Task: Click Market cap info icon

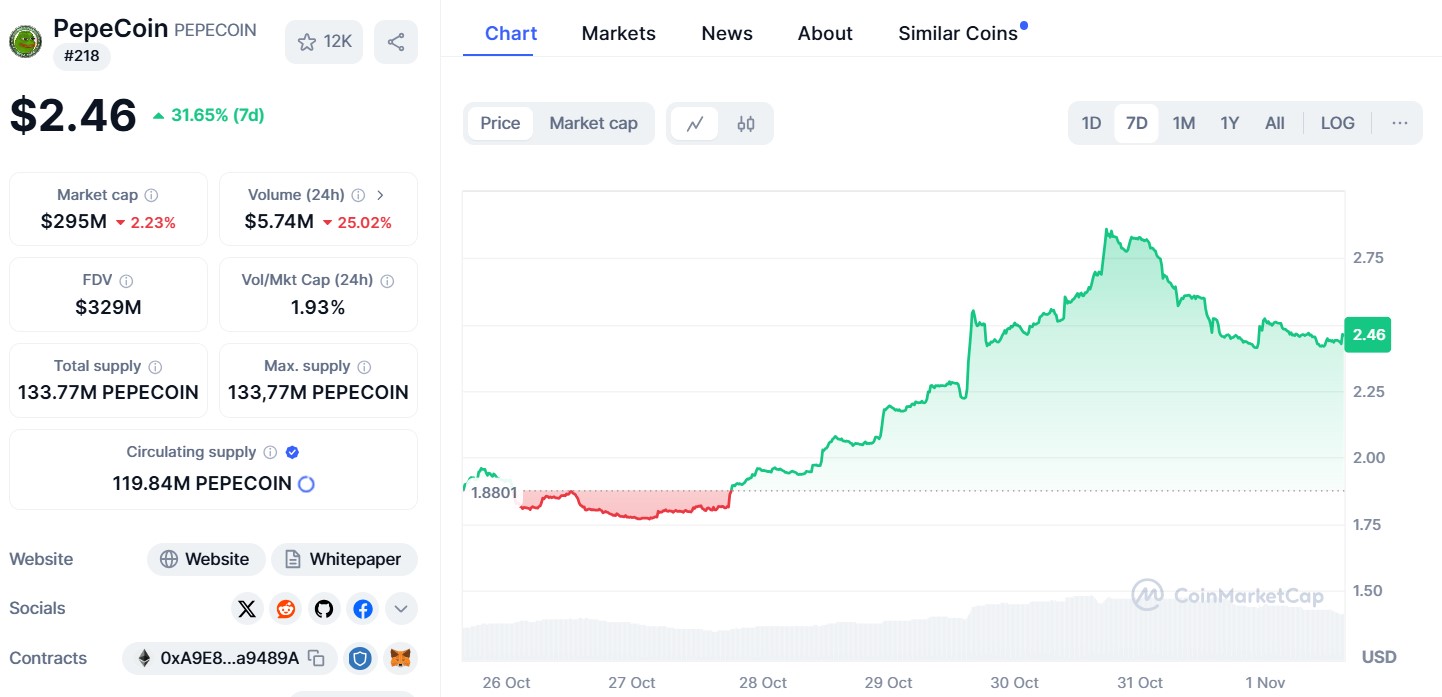Action: pyautogui.click(x=151, y=195)
